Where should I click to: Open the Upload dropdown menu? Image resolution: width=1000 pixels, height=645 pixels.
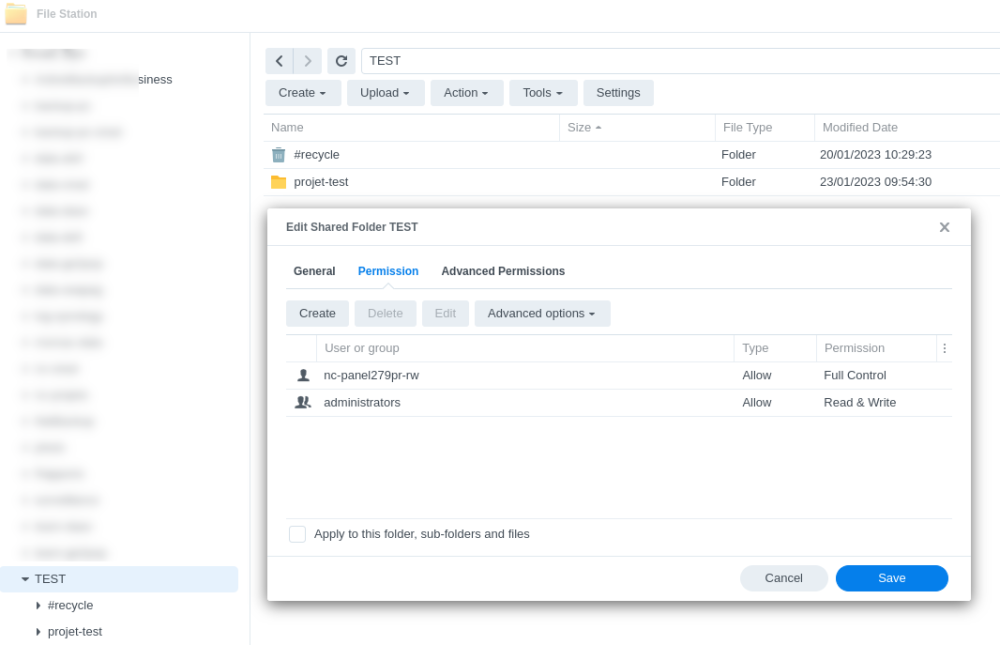(385, 93)
